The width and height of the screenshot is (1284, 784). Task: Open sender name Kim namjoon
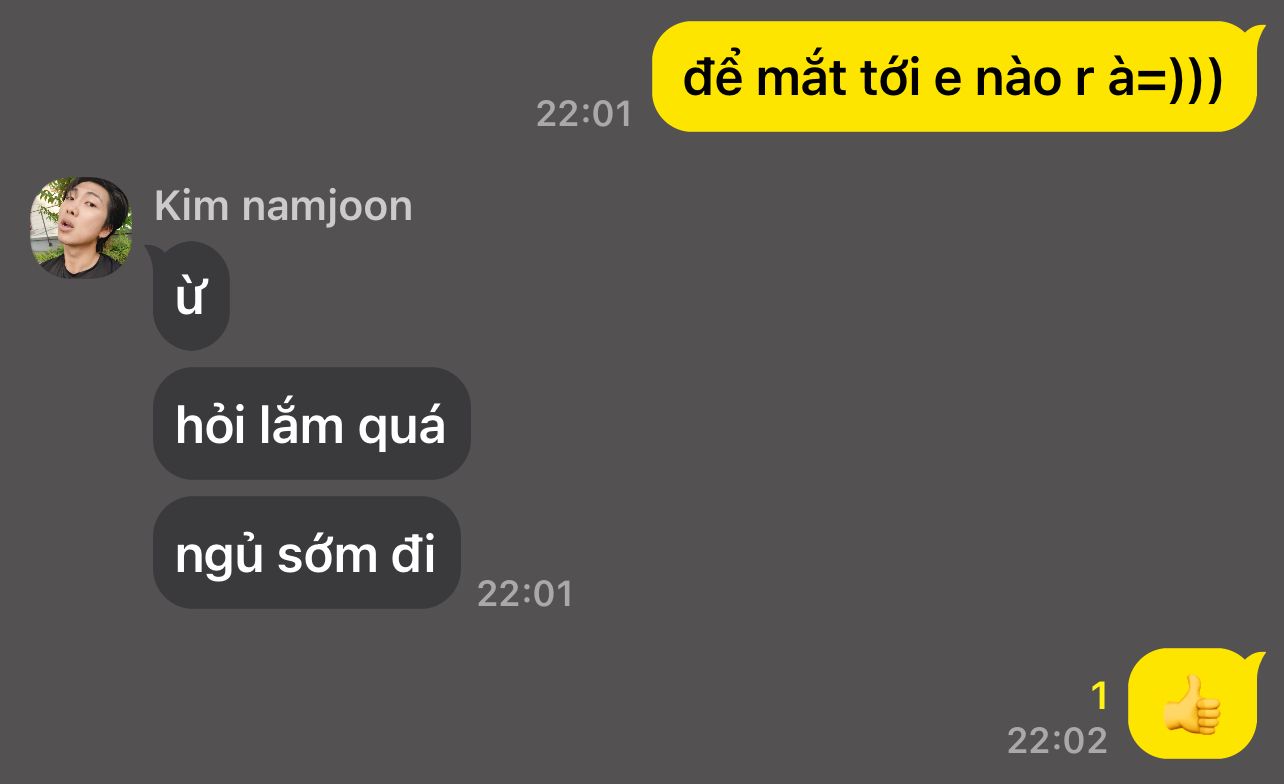pyautogui.click(x=283, y=206)
